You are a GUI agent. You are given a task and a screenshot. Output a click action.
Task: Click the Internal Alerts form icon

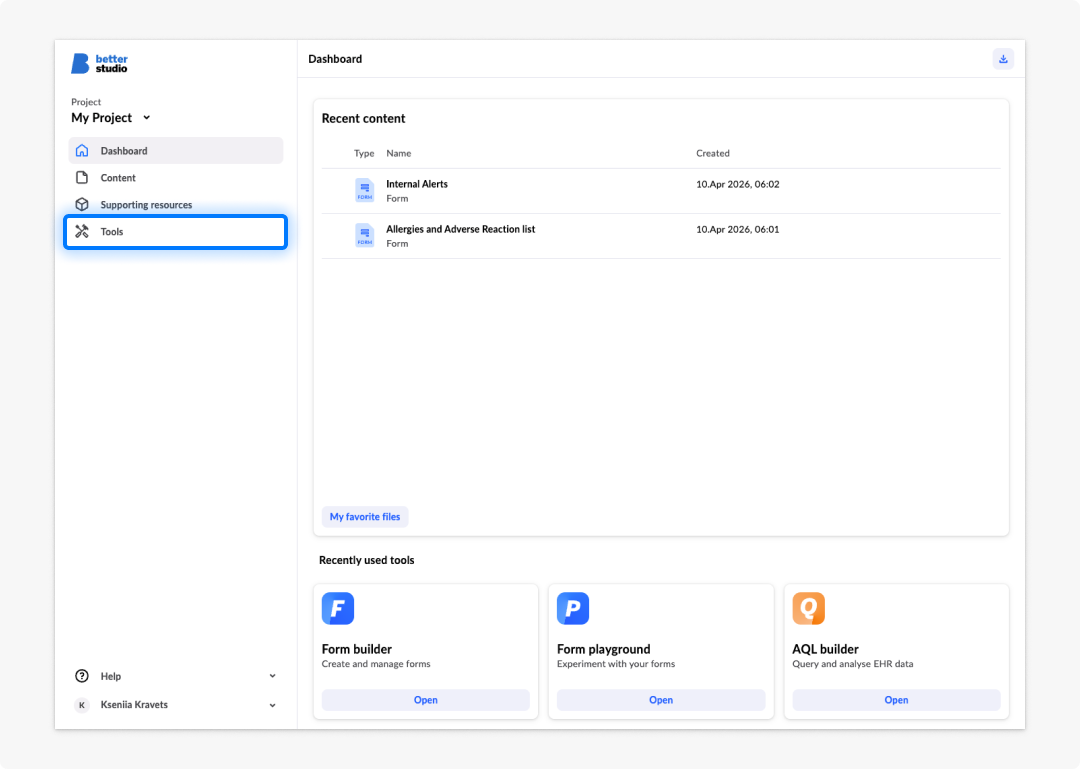[x=364, y=190]
